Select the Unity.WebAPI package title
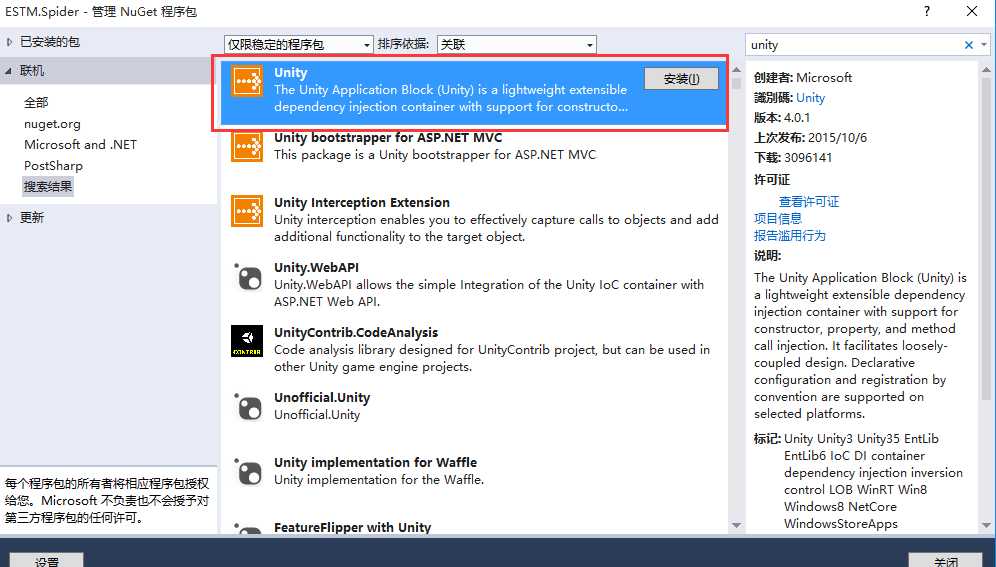 pos(316,267)
